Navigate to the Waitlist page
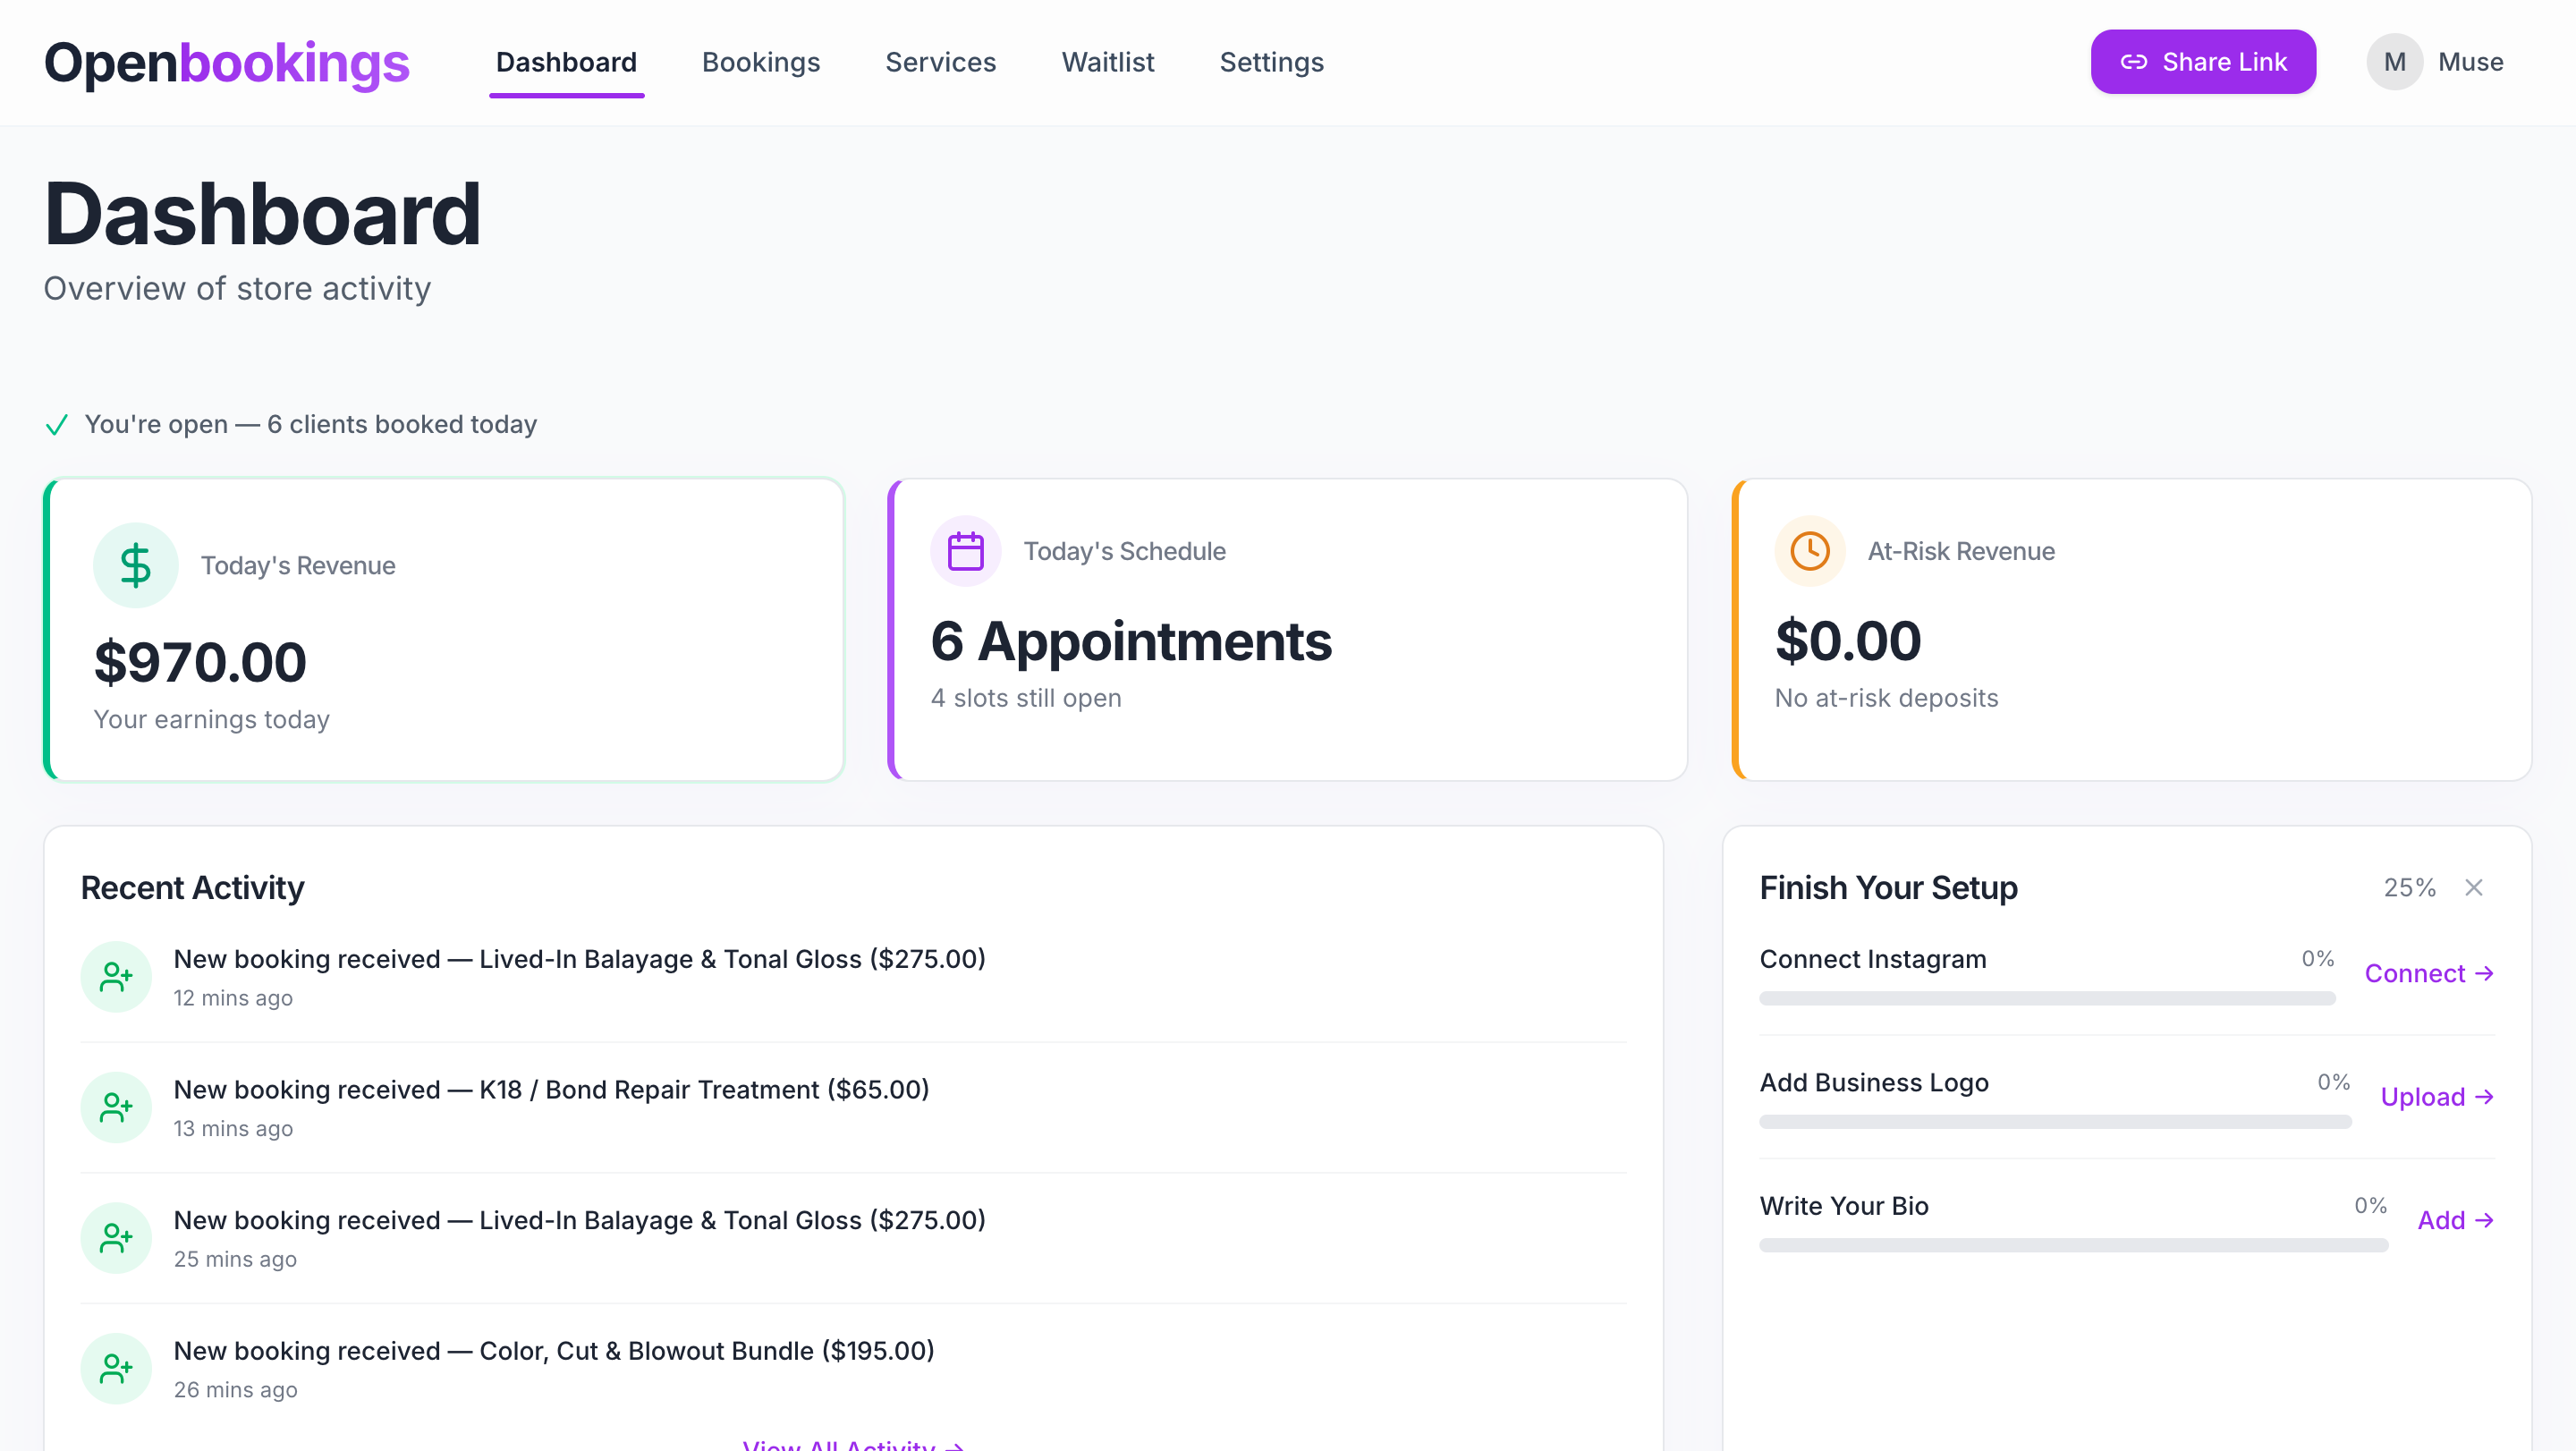The width and height of the screenshot is (2576, 1451). [1108, 62]
